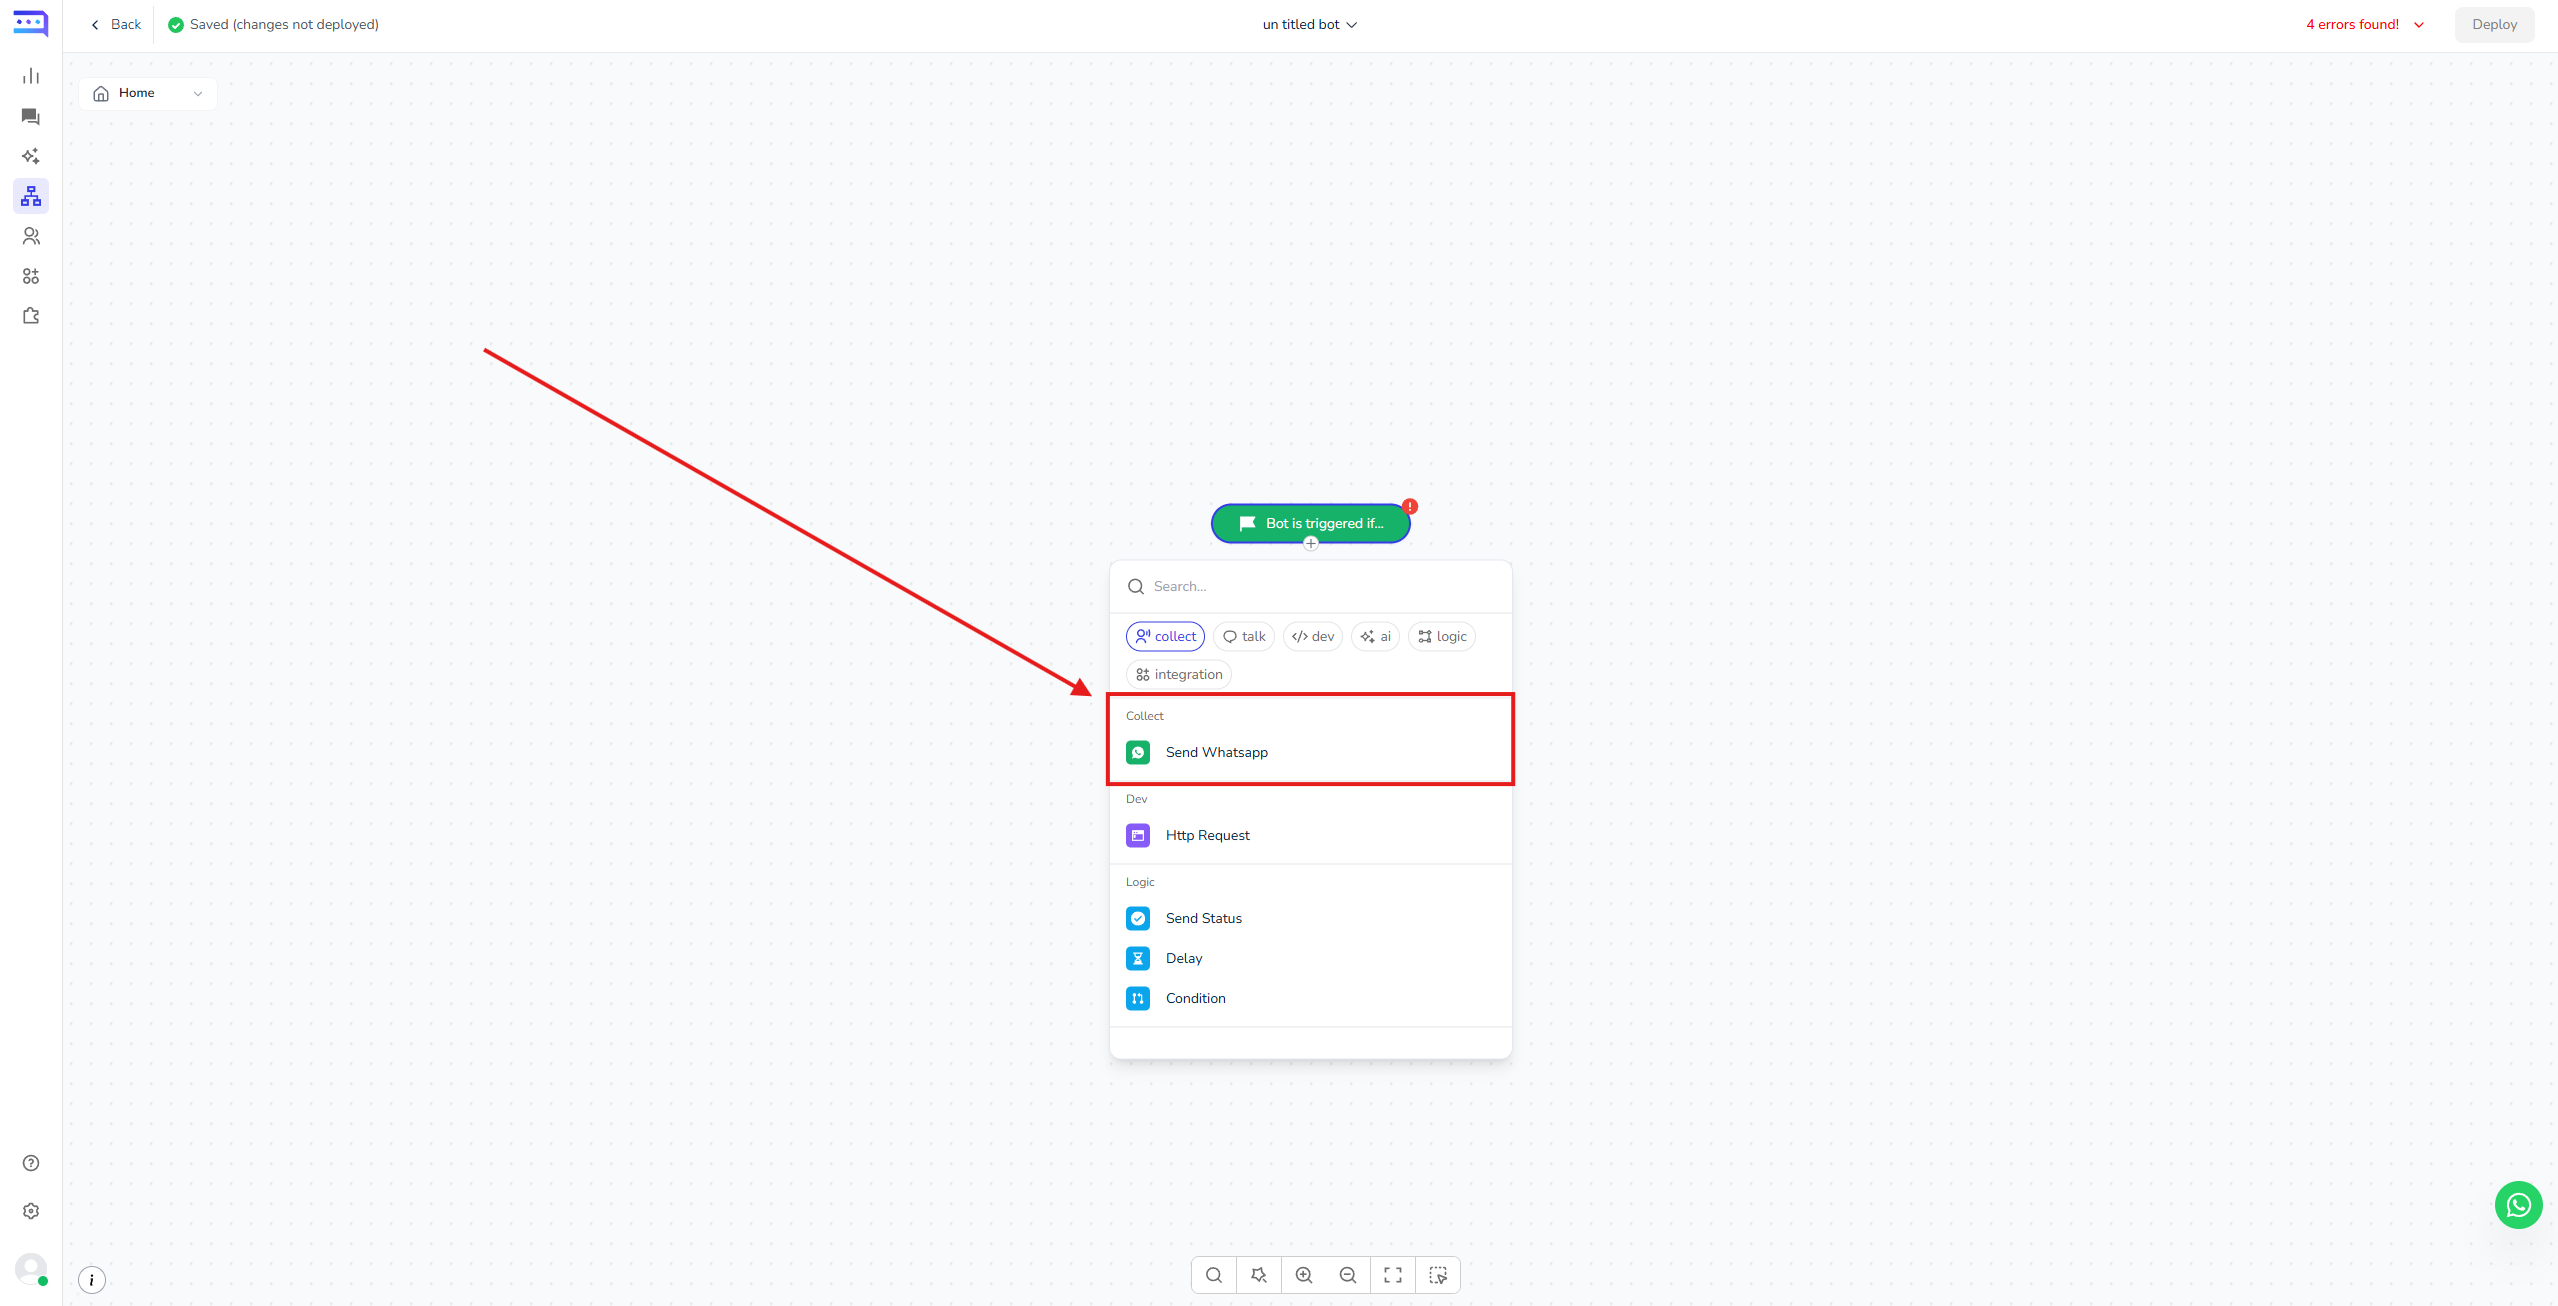Click the red error badge on trigger node
2558x1306 pixels.
(1410, 506)
